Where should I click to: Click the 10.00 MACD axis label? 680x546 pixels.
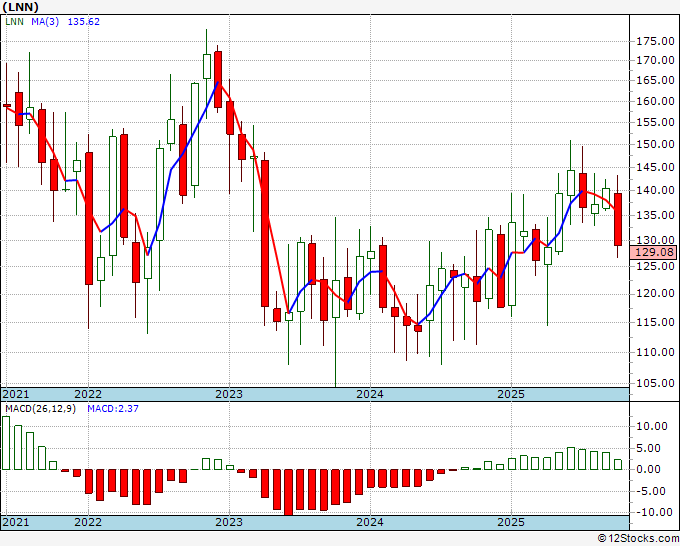(x=652, y=426)
